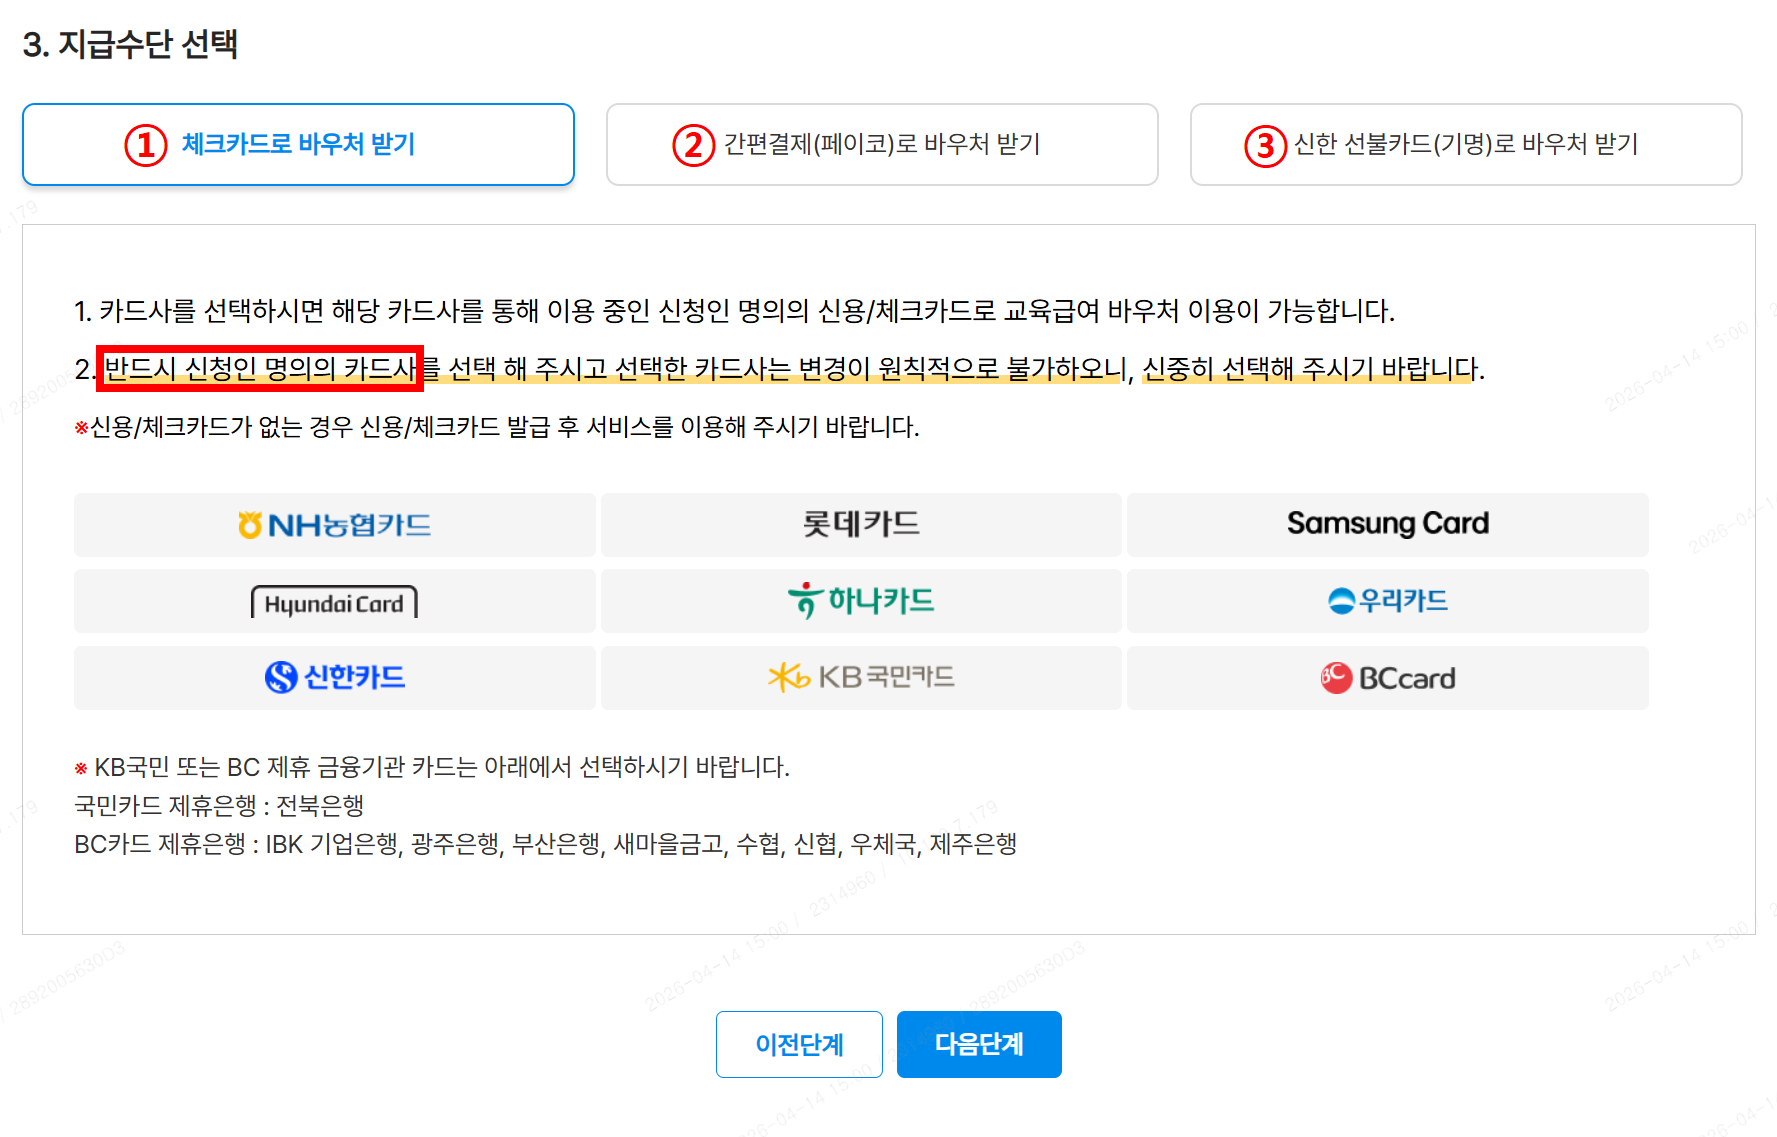The width and height of the screenshot is (1777, 1137).
Task: Go back with 이전단계 button
Action: coord(799,1044)
